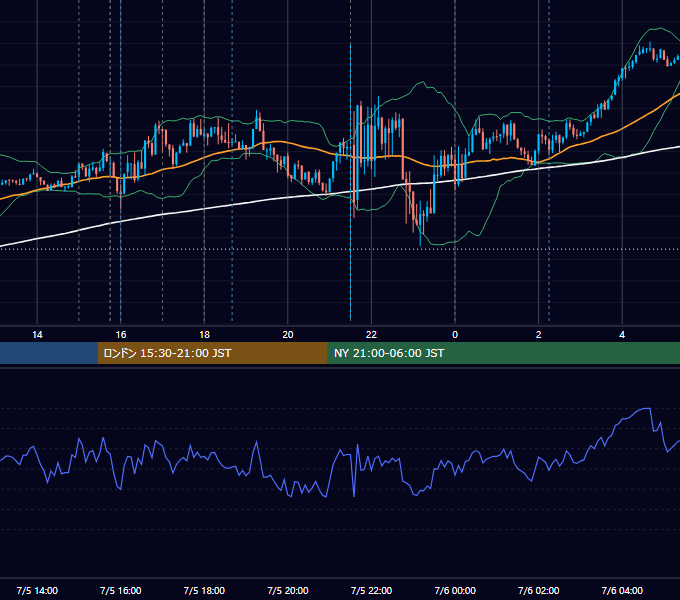Click the 7/5 14:00 date label

point(37,590)
